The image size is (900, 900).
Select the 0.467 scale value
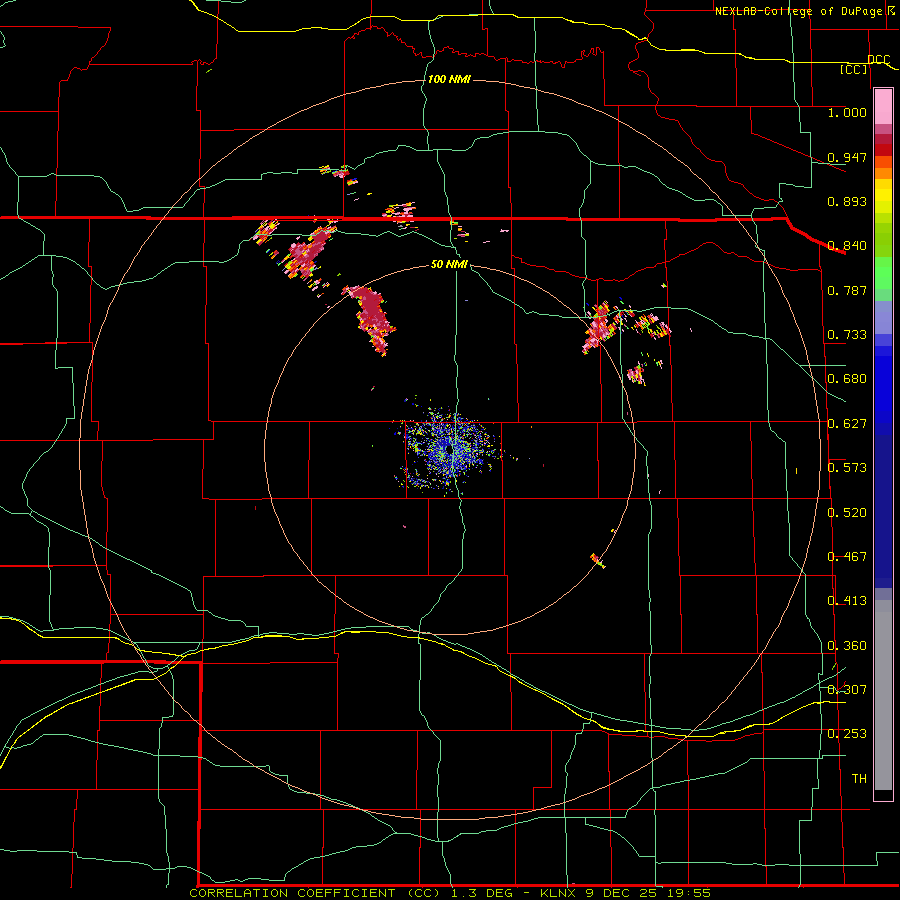click(847, 557)
